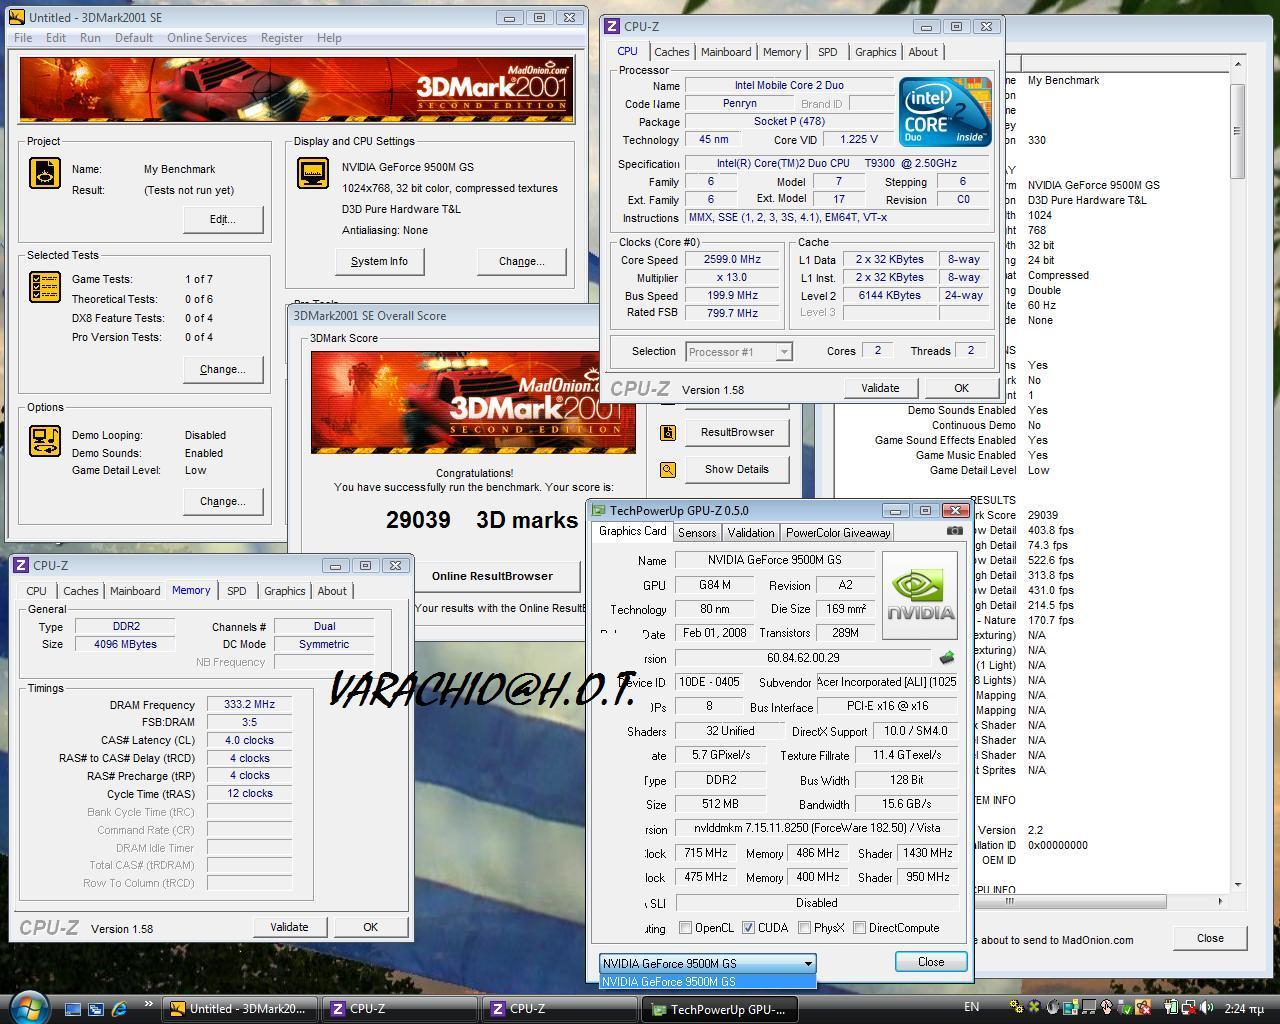Open the File menu
The width and height of the screenshot is (1280, 1024).
click(x=23, y=38)
